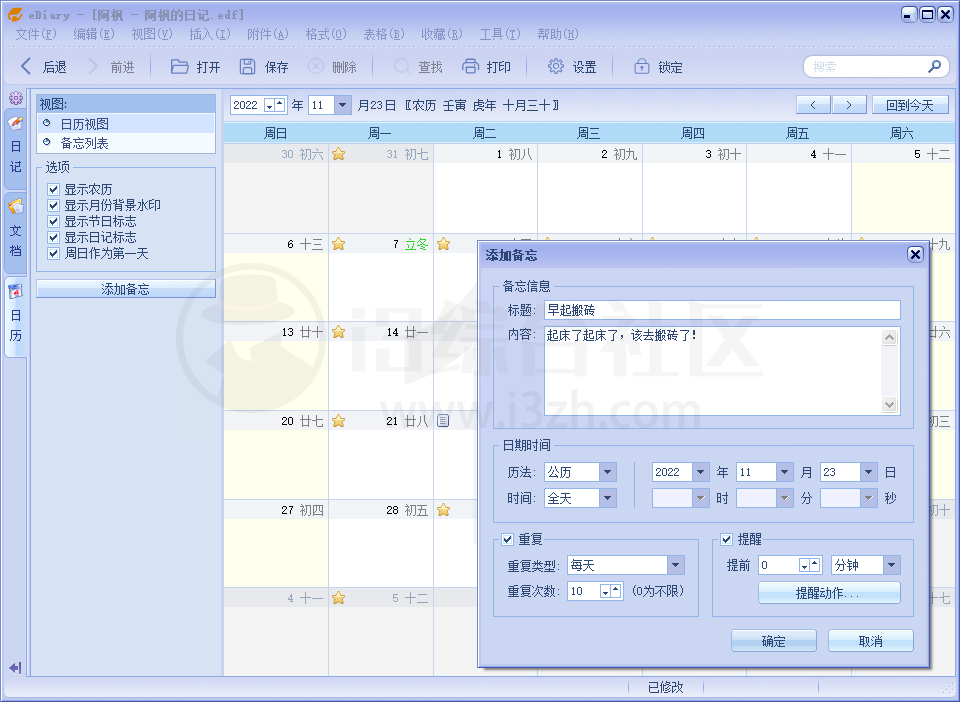Cancel the memo with 取消 button
This screenshot has width=960, height=702.
pyautogui.click(x=871, y=641)
